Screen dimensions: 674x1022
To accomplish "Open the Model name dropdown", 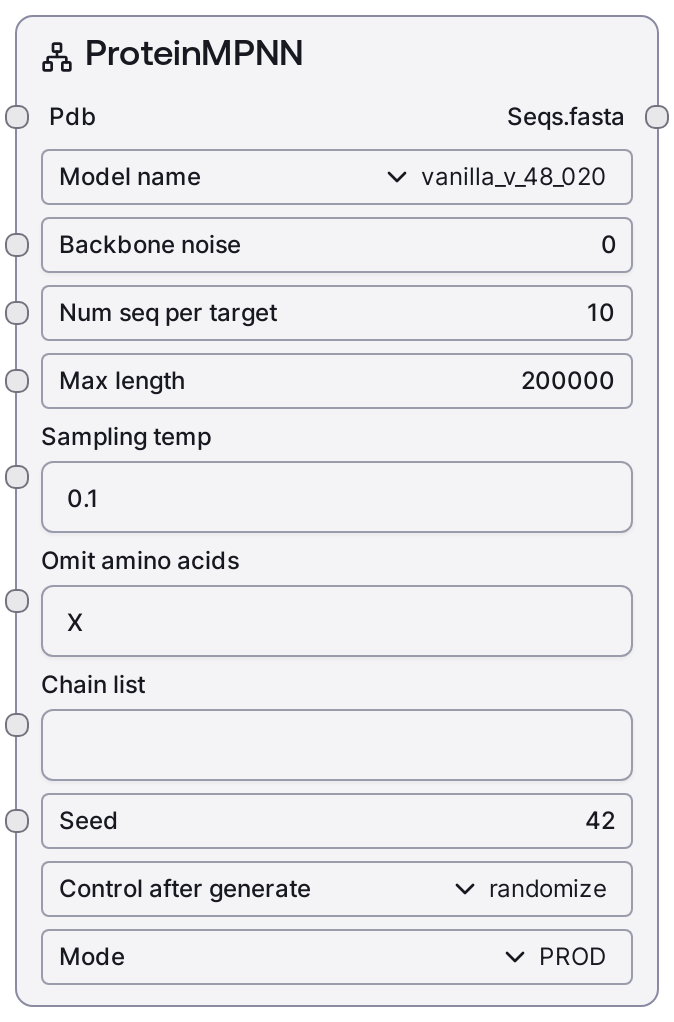I will pos(336,177).
